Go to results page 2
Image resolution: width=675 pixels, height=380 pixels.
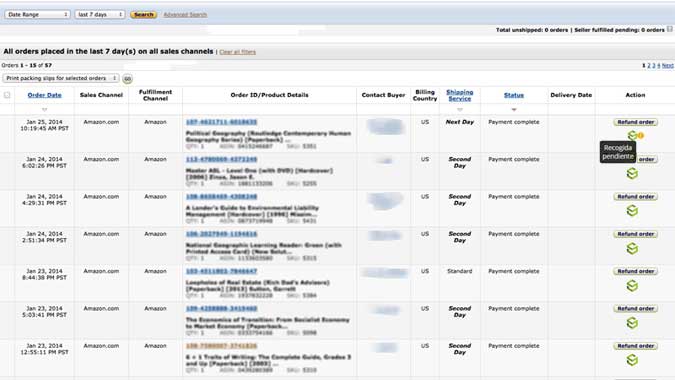649,65
